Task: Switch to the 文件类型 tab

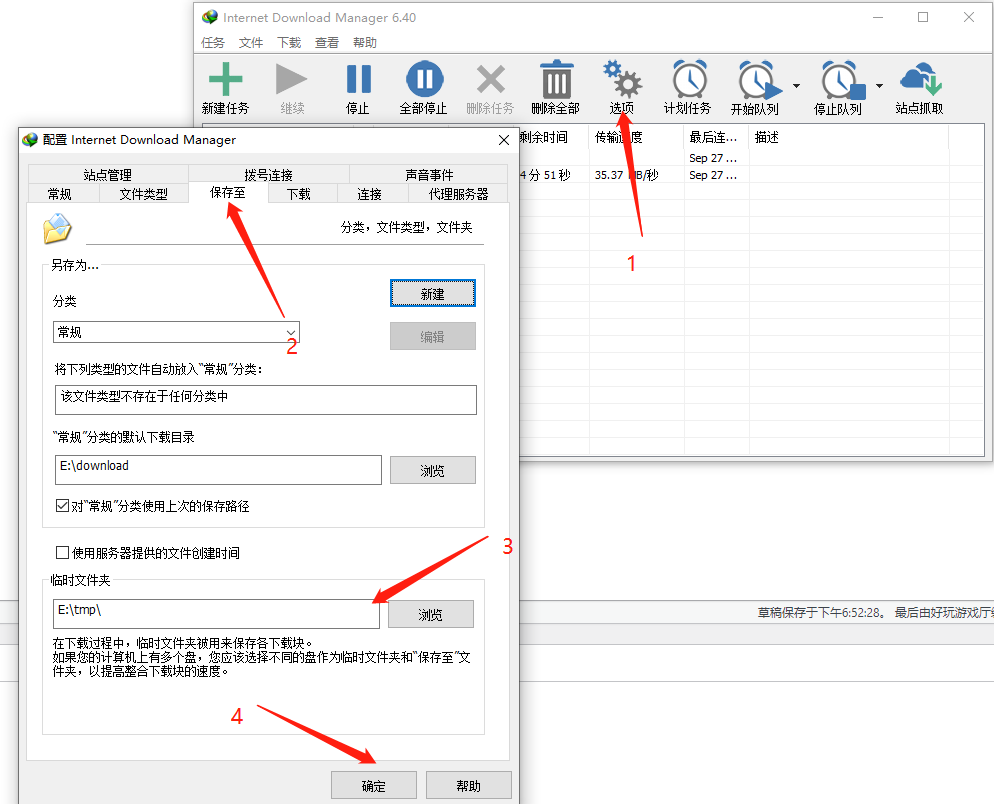Action: point(144,194)
